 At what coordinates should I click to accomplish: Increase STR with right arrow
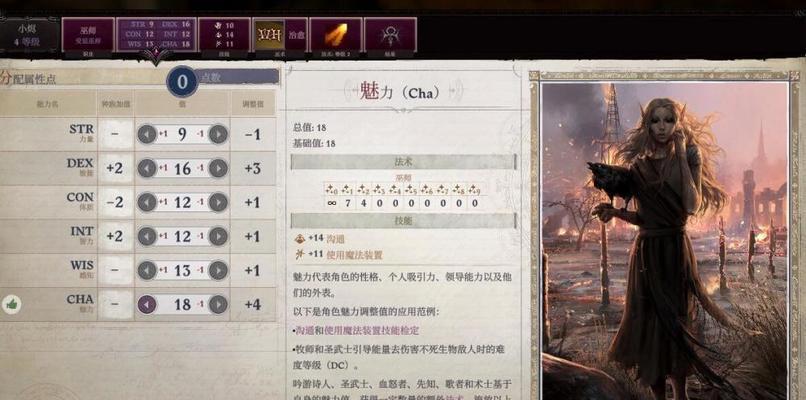tap(218, 134)
